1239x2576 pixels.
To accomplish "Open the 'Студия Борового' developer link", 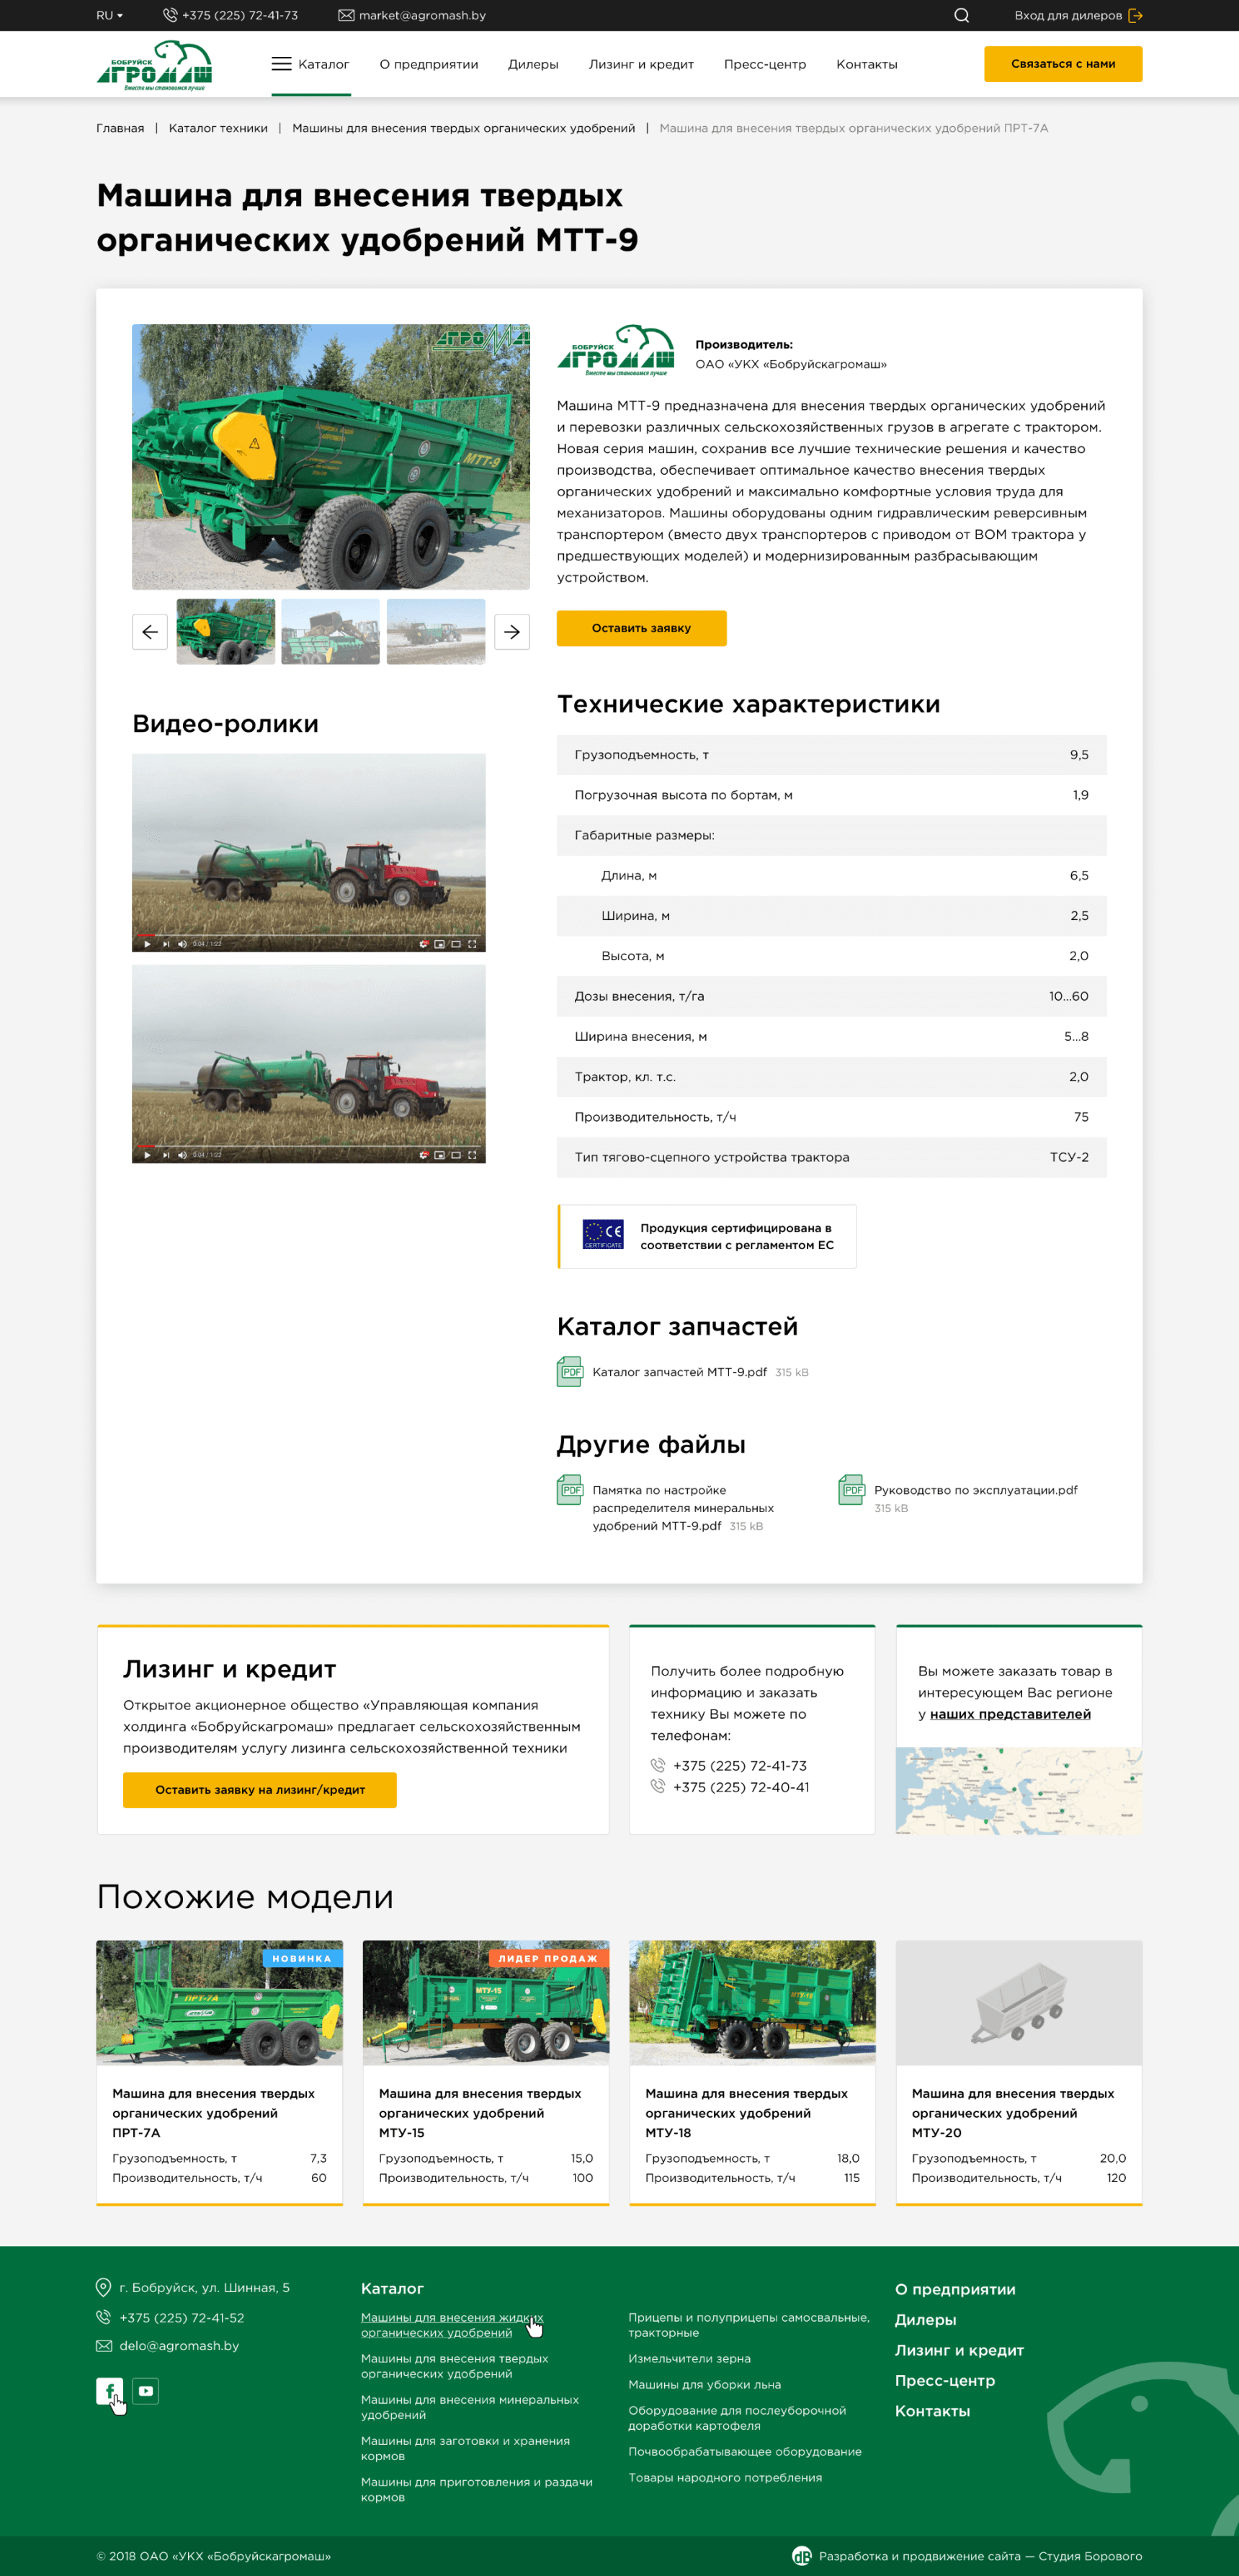I will (1090, 2556).
